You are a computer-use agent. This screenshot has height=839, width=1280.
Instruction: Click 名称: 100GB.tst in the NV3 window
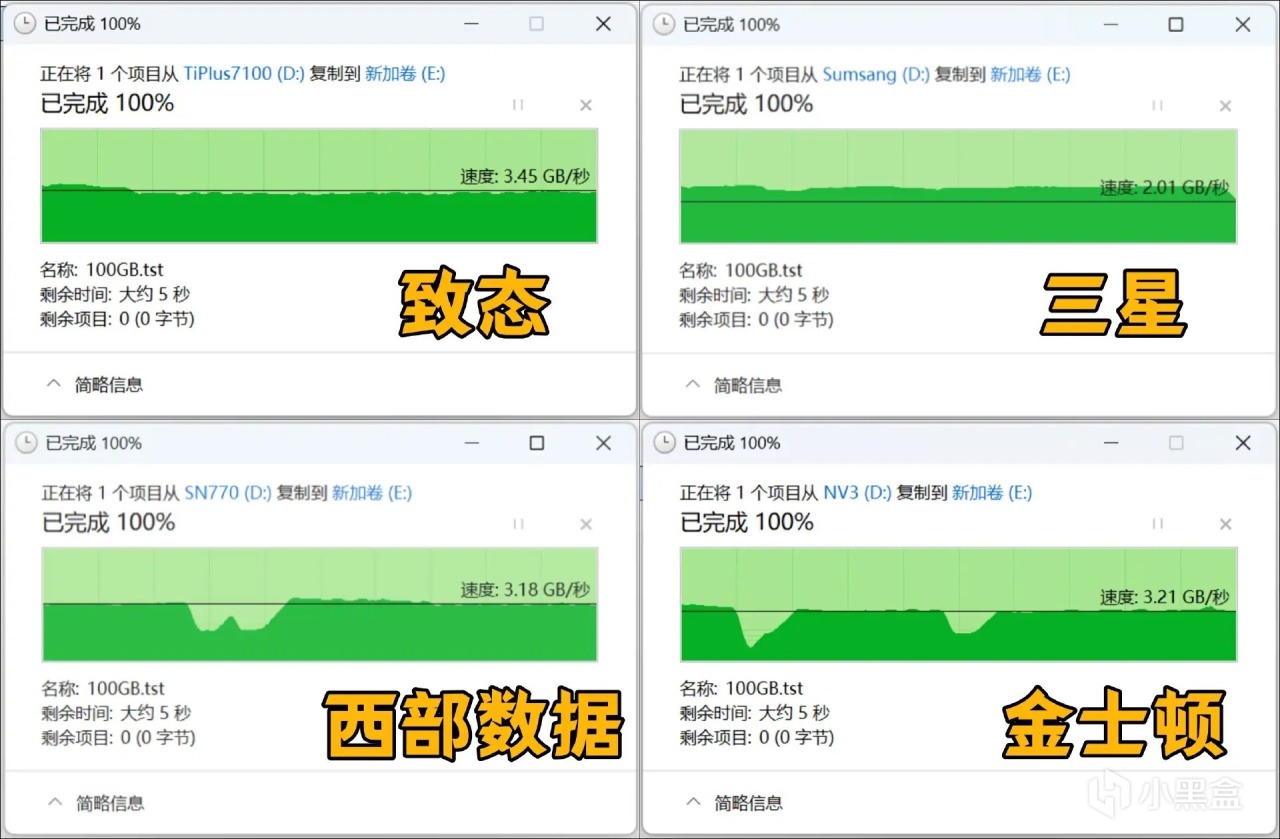point(741,688)
